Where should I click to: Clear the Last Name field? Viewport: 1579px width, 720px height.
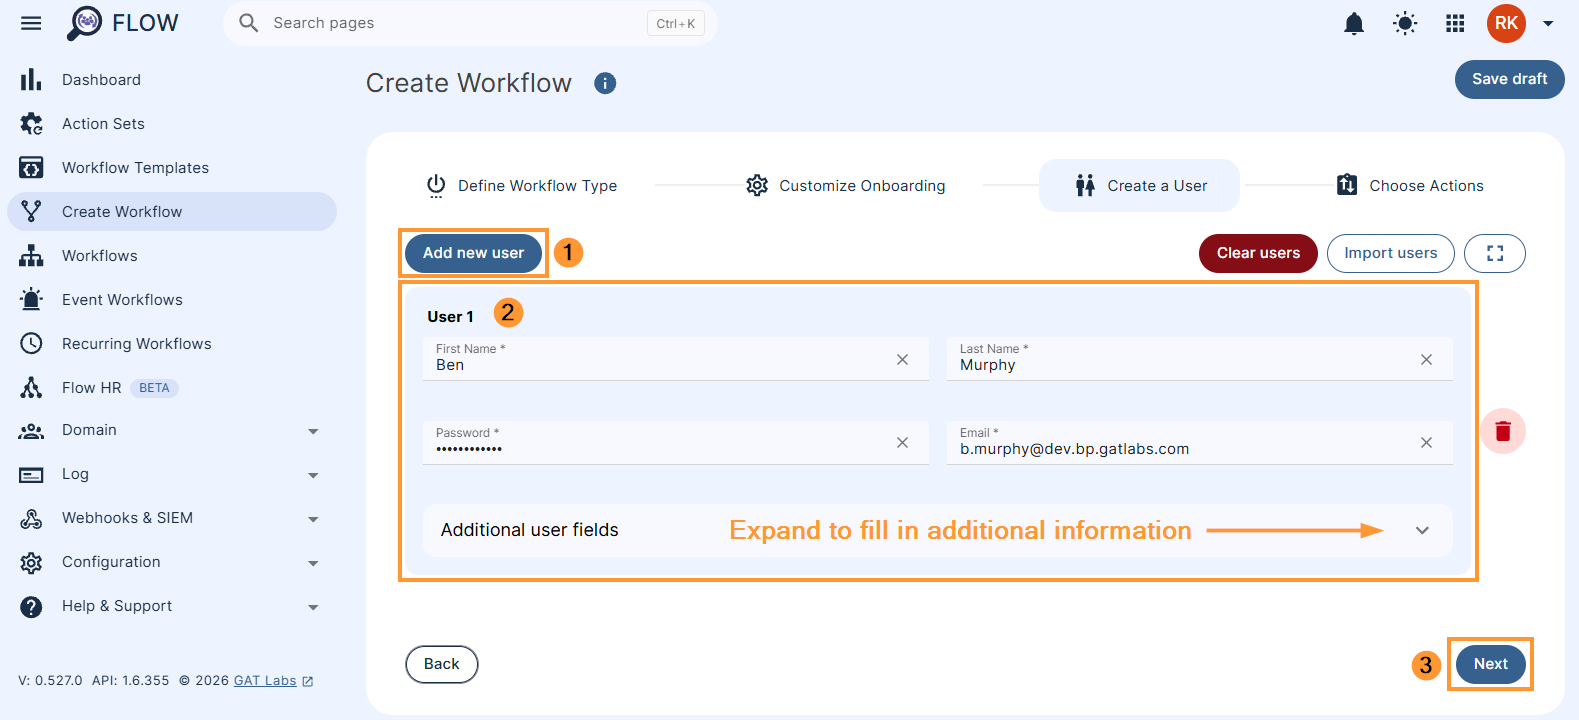(1426, 360)
